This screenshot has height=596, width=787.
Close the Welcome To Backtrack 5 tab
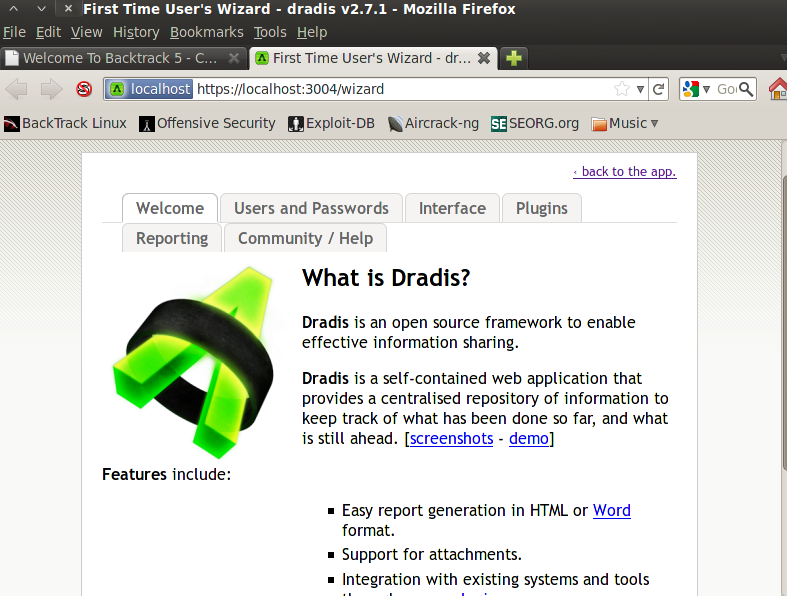234,58
